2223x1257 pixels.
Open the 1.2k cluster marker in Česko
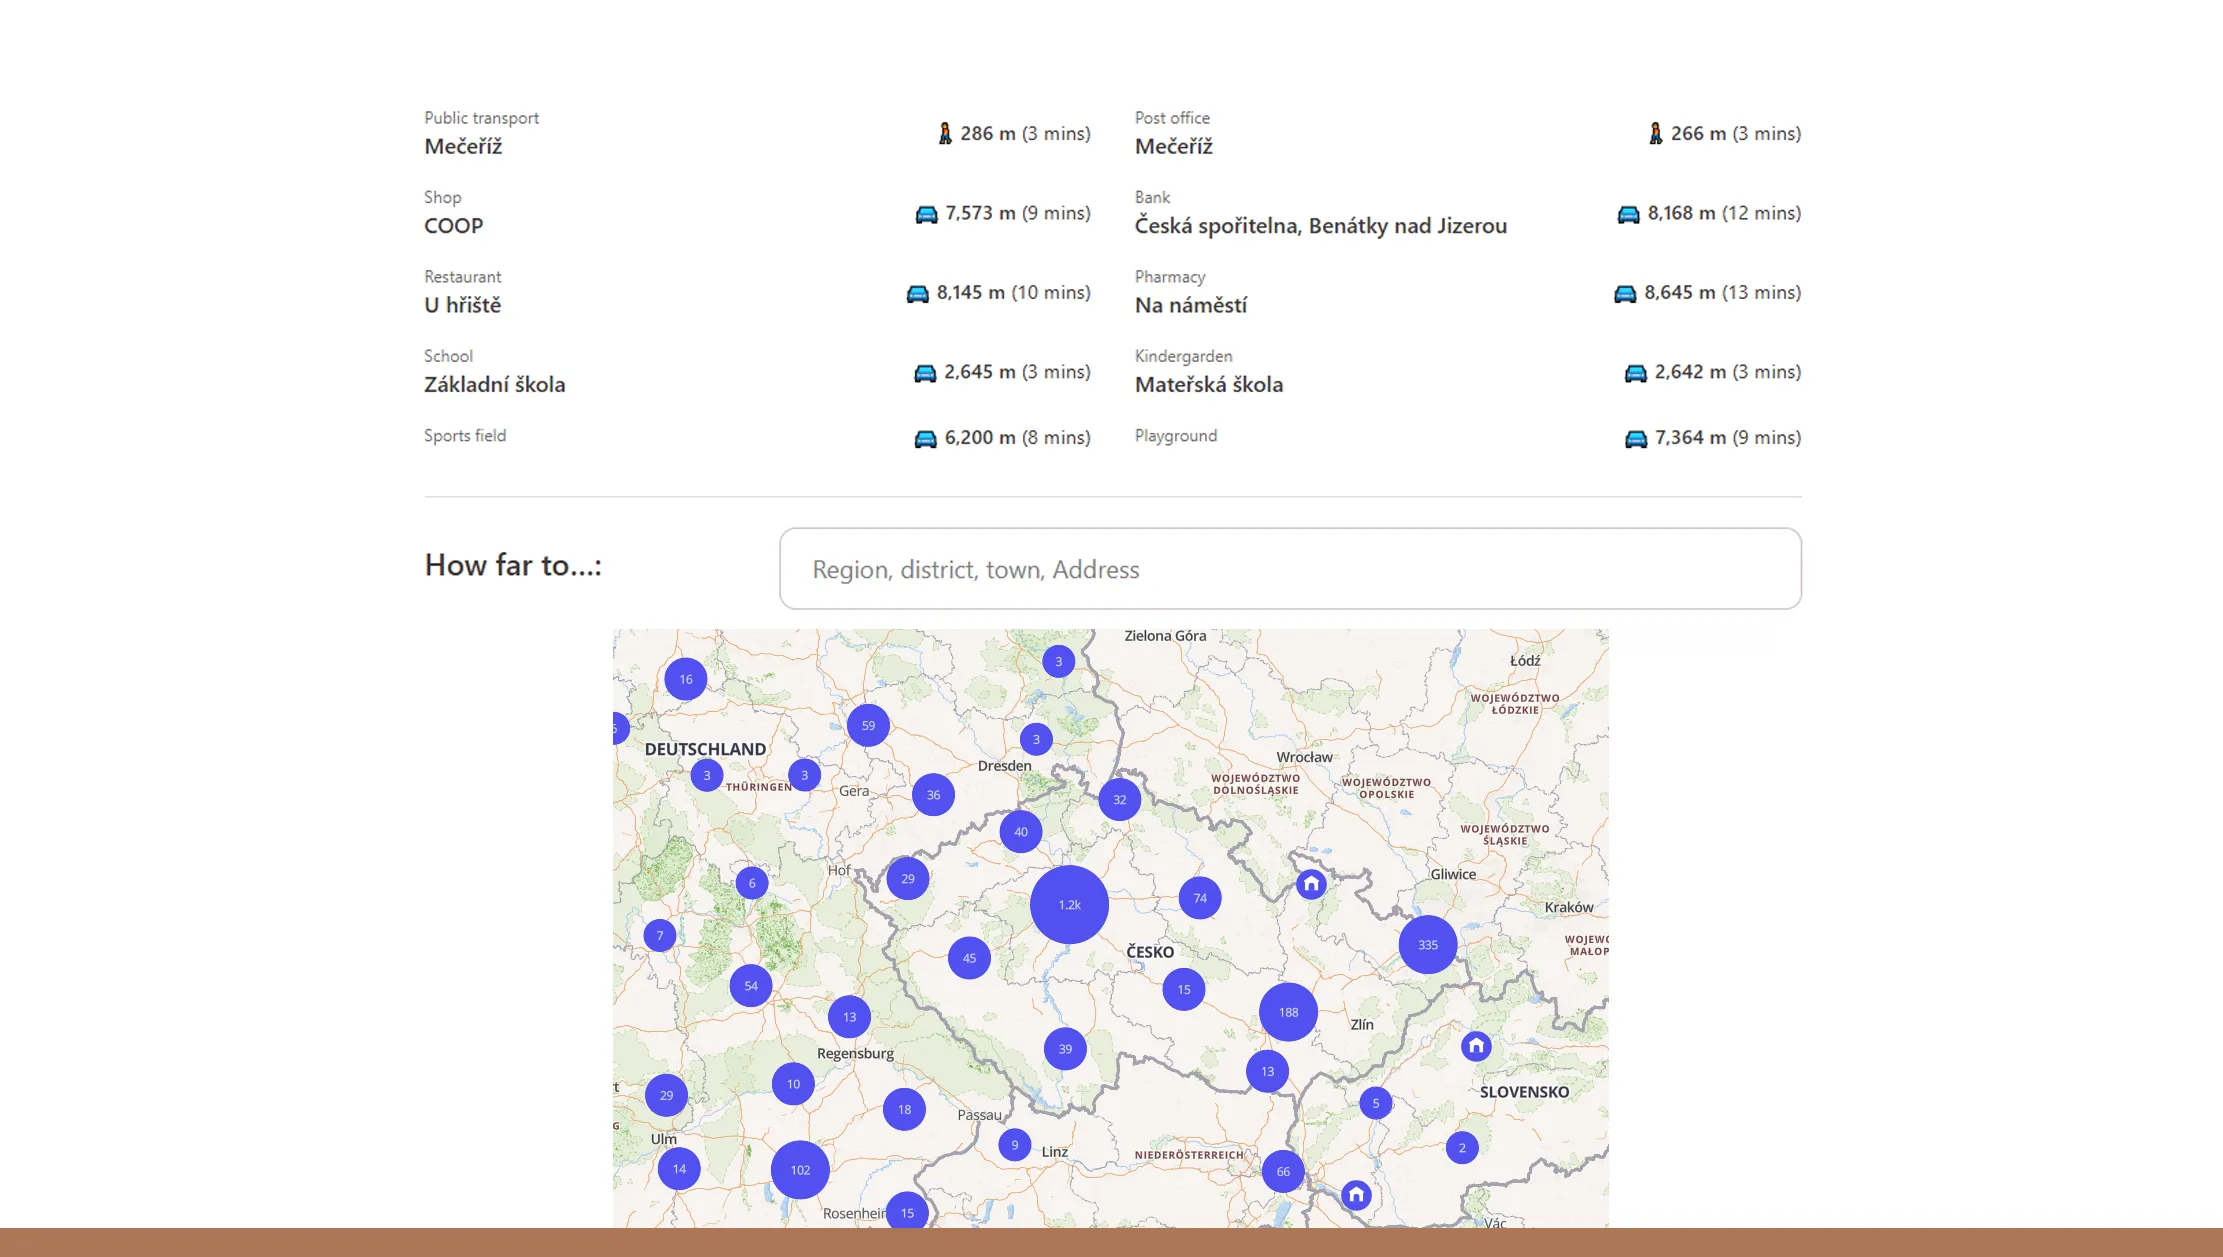click(1069, 903)
